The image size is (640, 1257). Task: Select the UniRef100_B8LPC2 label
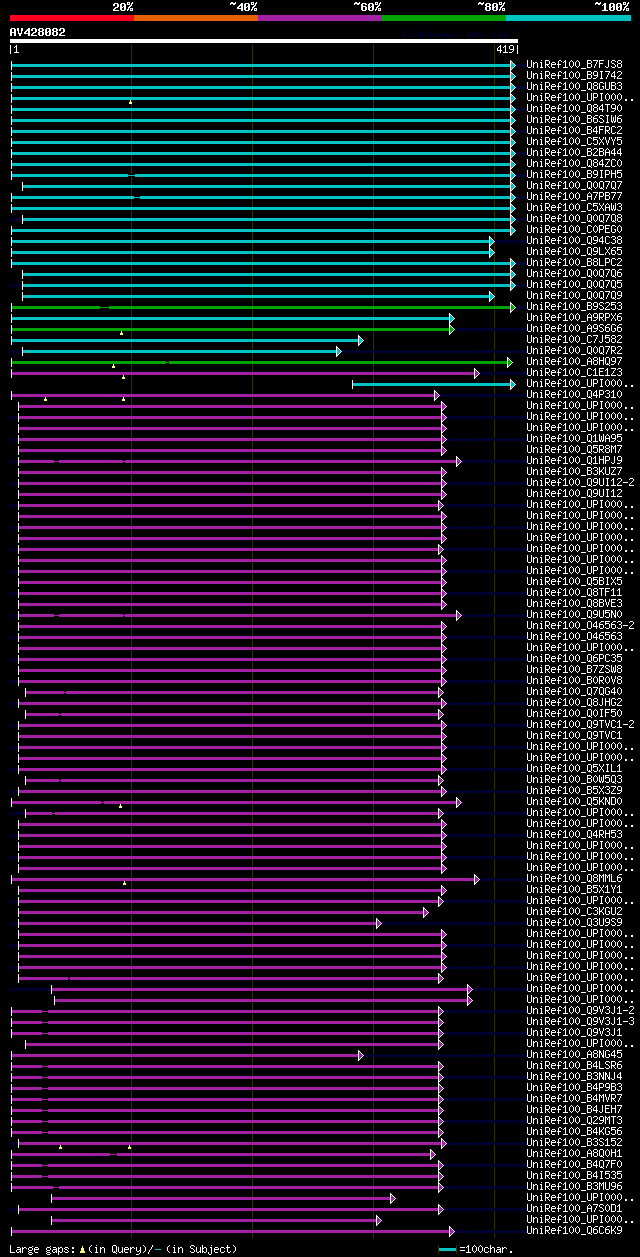[574, 262]
